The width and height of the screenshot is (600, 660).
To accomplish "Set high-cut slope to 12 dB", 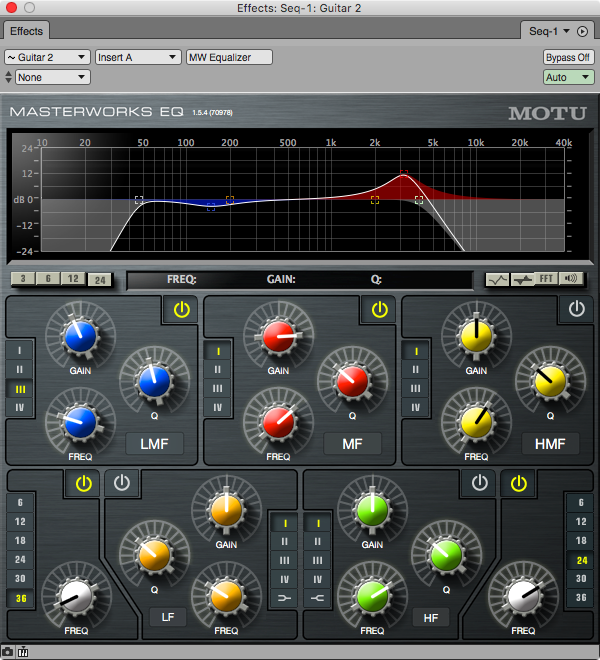I will (x=581, y=522).
